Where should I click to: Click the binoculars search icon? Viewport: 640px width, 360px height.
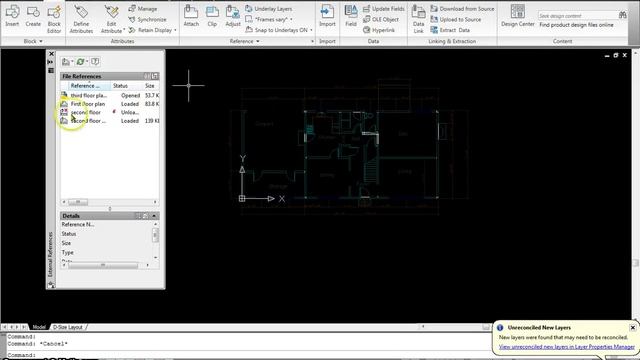(622, 15)
